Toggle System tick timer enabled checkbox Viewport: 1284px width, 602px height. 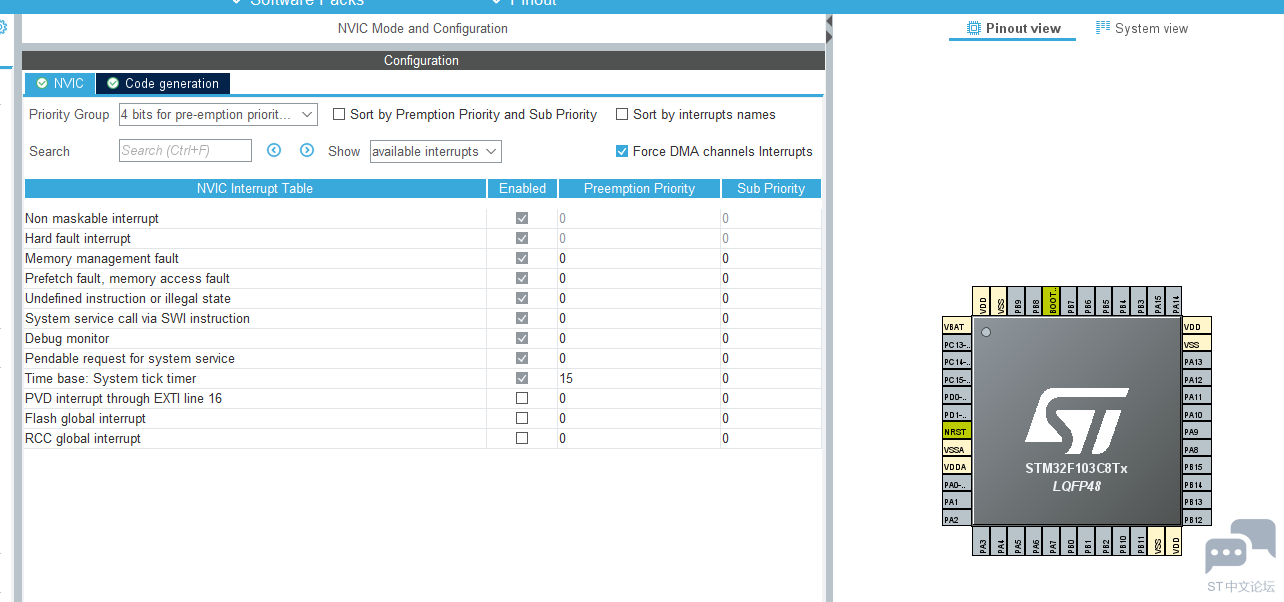522,378
